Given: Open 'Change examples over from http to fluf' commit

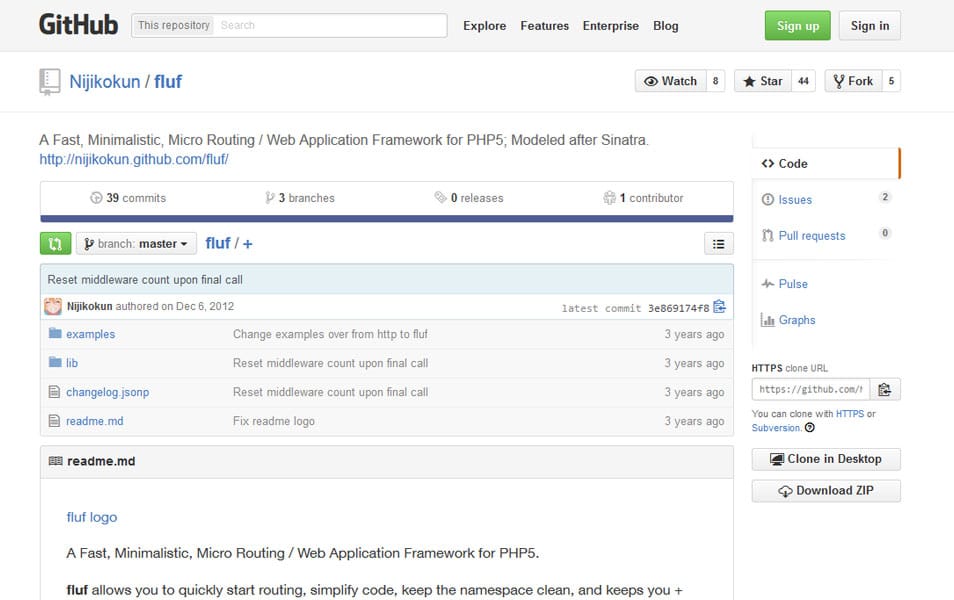Looking at the screenshot, I should tap(330, 334).
